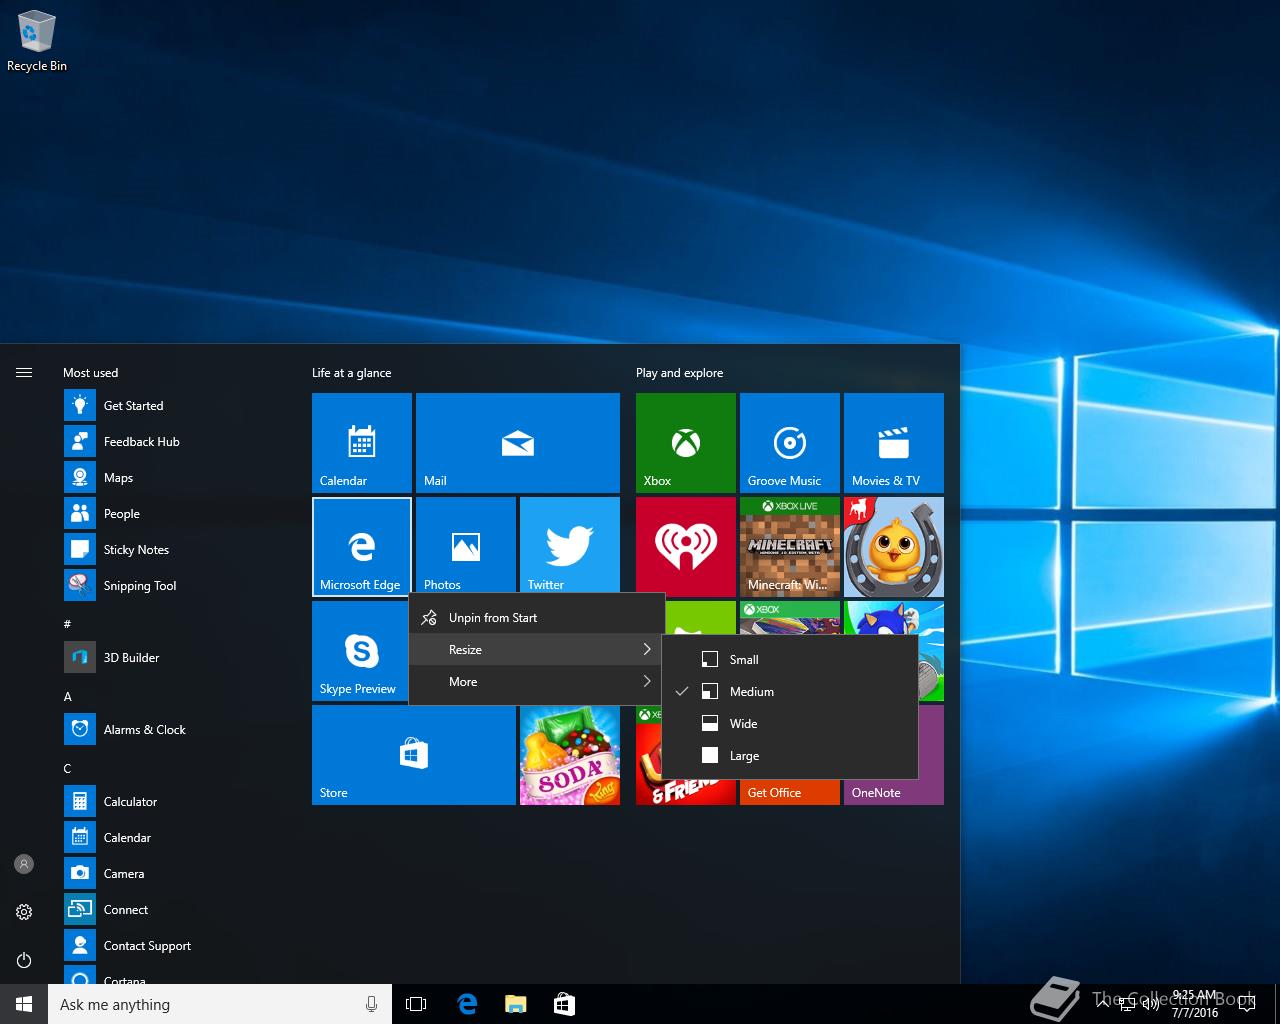
Task: Select the Small tile size
Action: coord(790,659)
